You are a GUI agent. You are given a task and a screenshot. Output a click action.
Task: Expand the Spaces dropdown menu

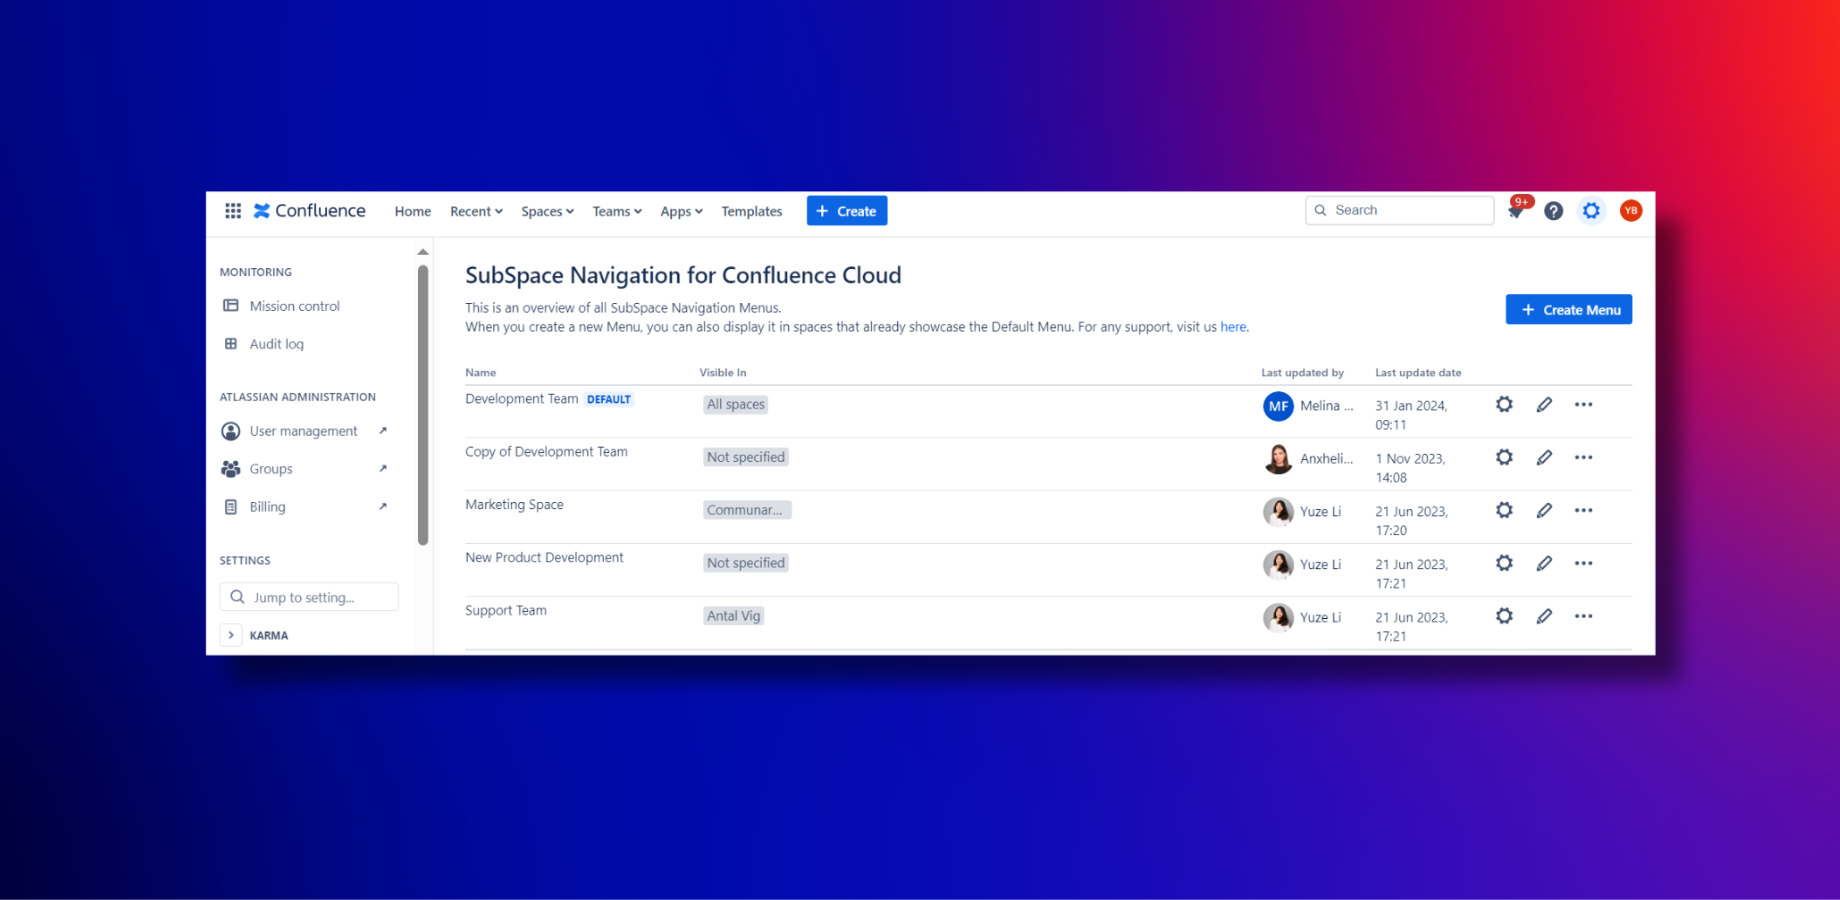click(x=547, y=212)
